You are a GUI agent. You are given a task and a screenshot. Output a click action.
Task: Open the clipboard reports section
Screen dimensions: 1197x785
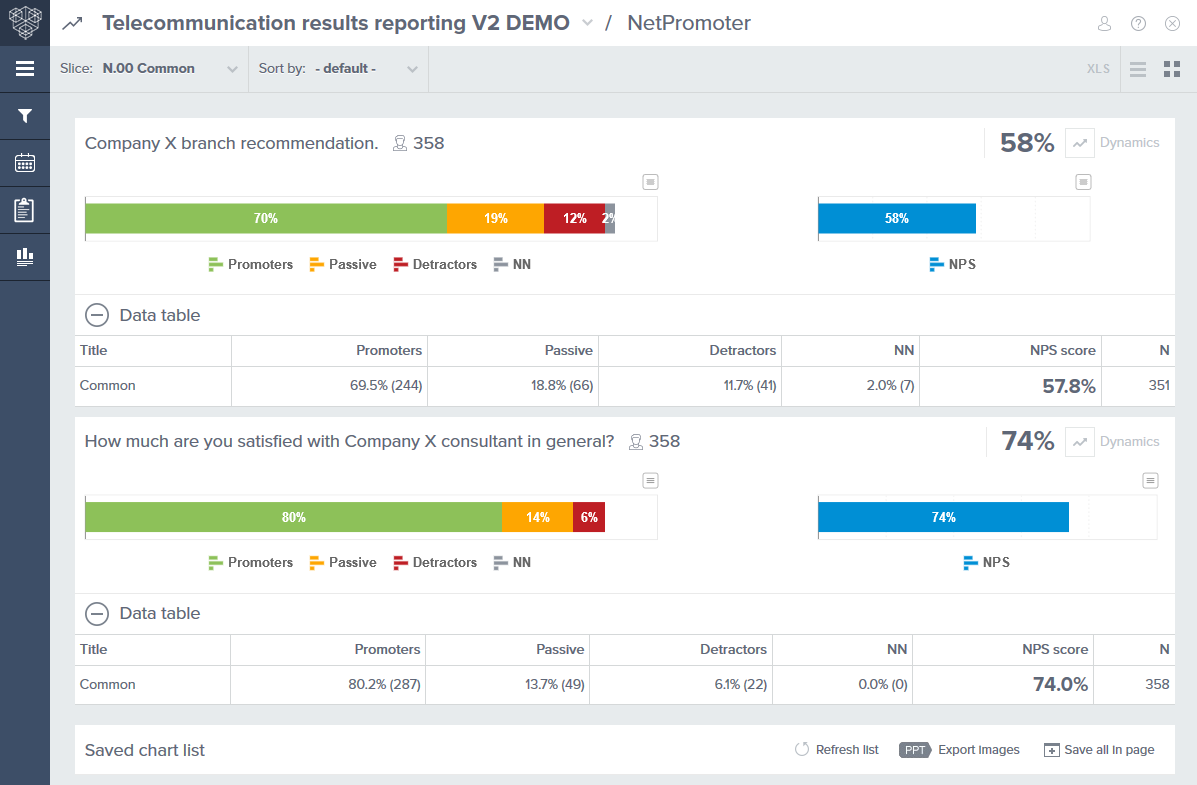[24, 209]
